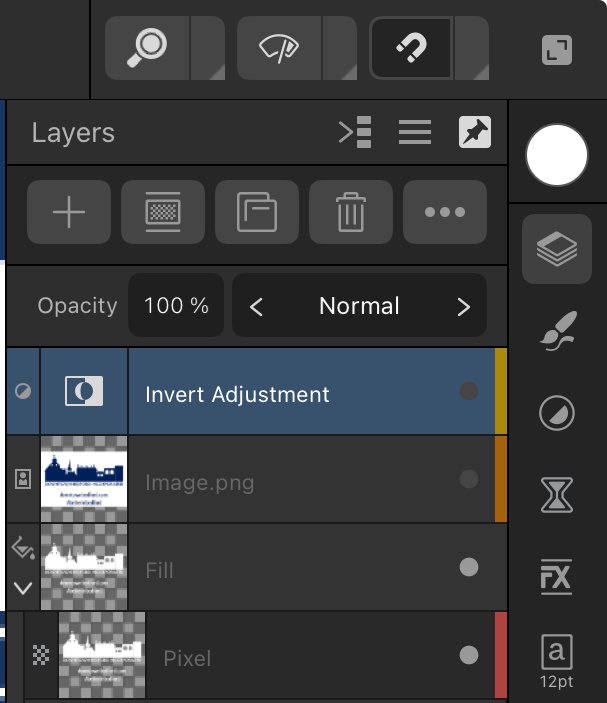Click the mask layer icon

(x=163, y=212)
